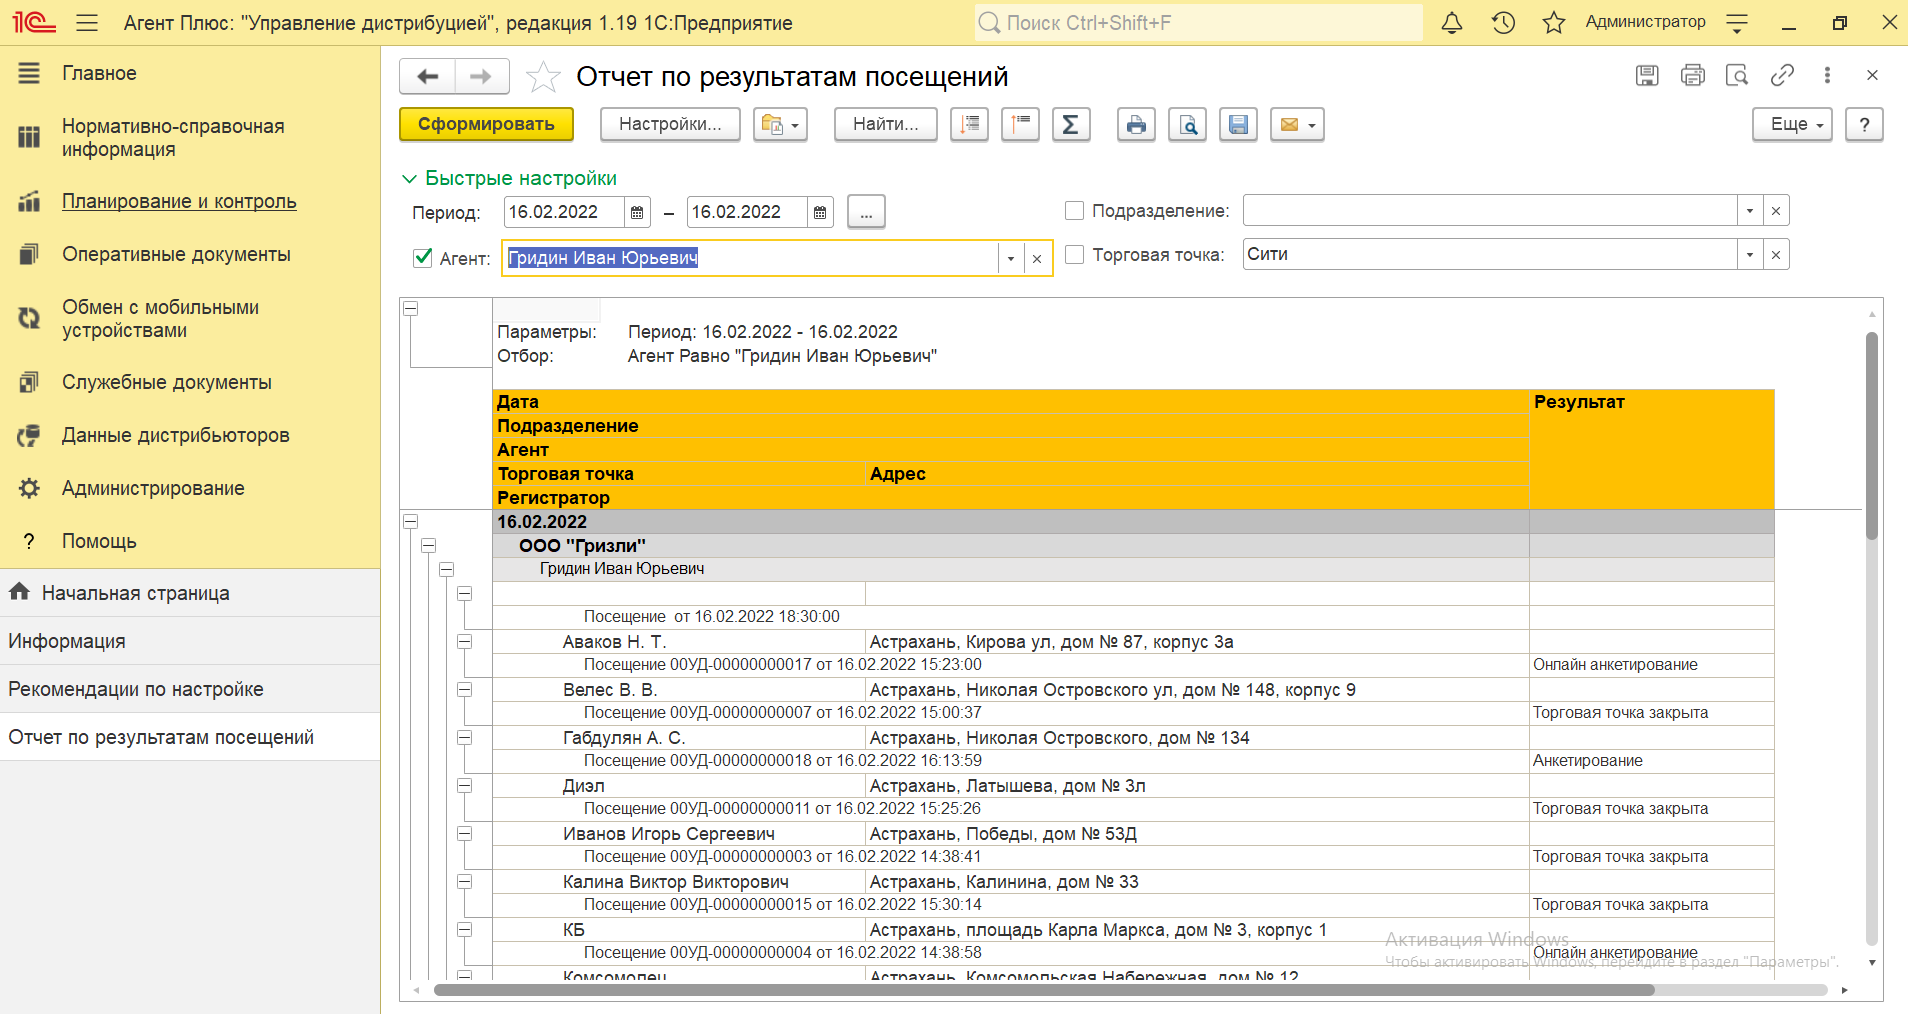
Task: Open Планирование и контроль section
Action: 179,201
